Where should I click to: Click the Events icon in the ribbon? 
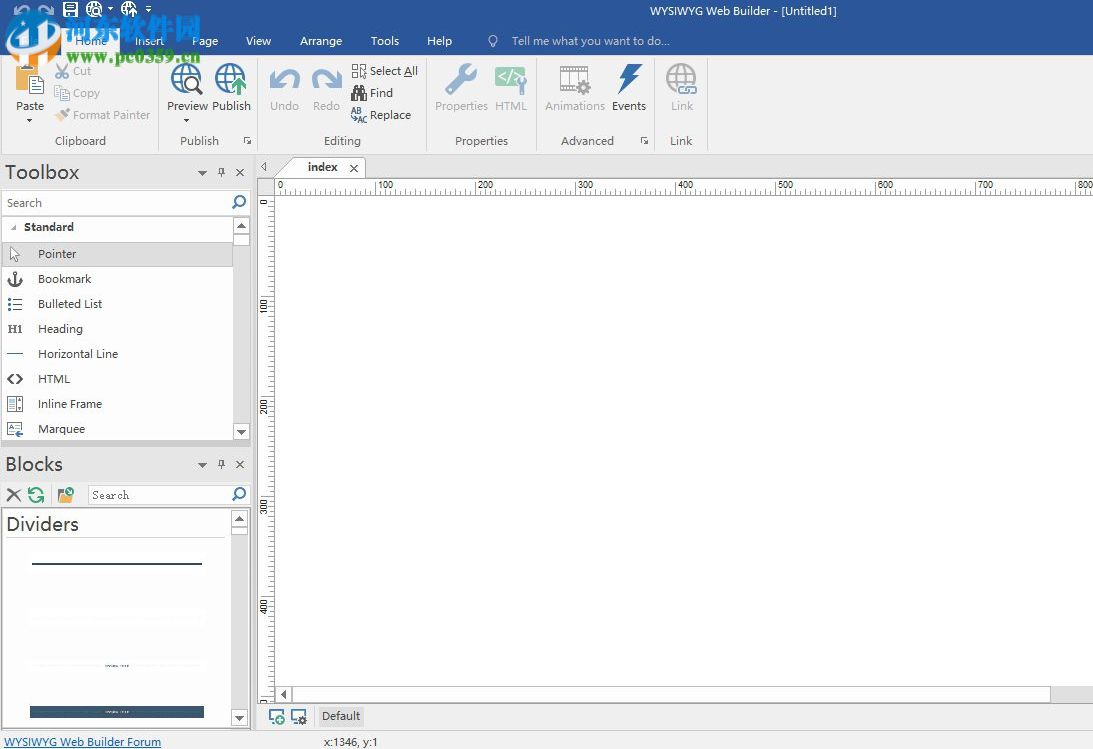629,88
